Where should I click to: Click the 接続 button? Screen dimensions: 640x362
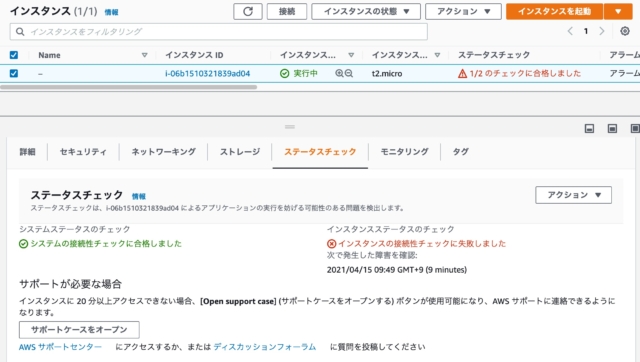tap(287, 11)
